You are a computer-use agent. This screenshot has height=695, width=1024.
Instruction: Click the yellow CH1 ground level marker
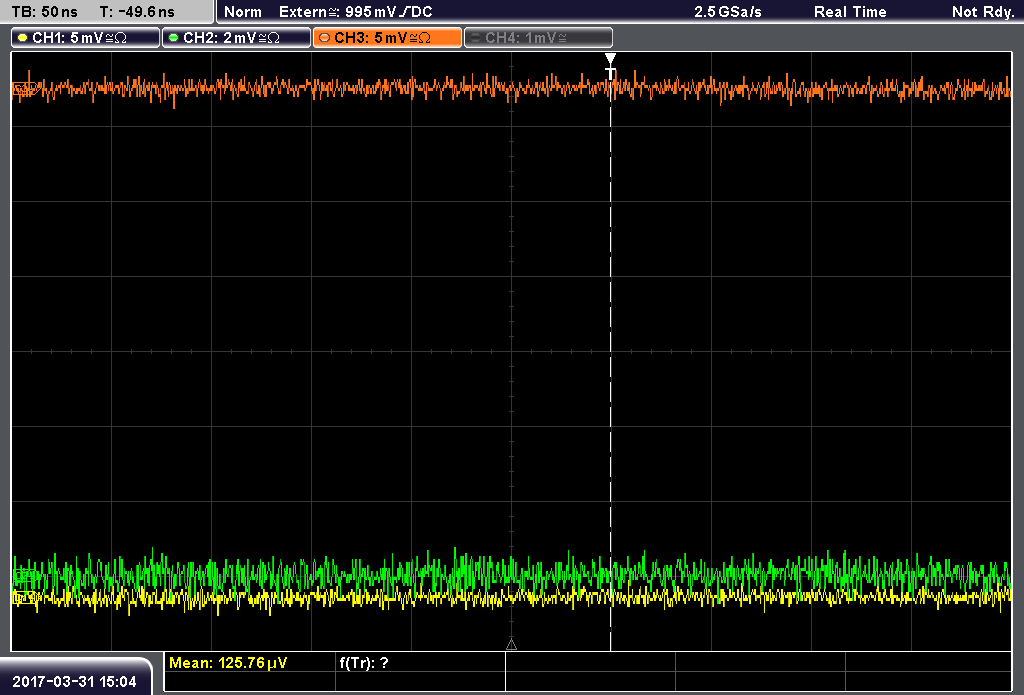24,597
